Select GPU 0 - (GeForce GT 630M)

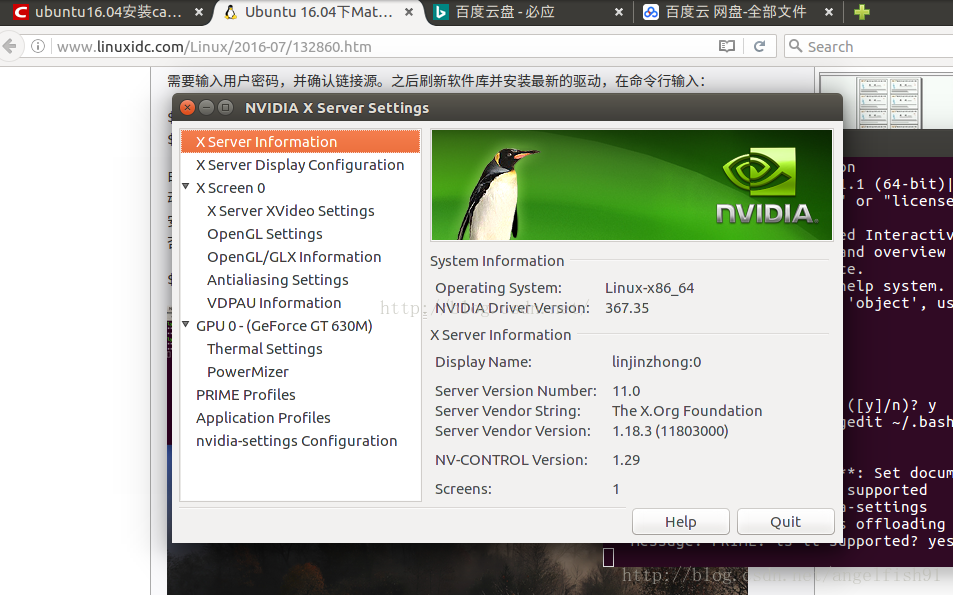pyautogui.click(x=284, y=326)
